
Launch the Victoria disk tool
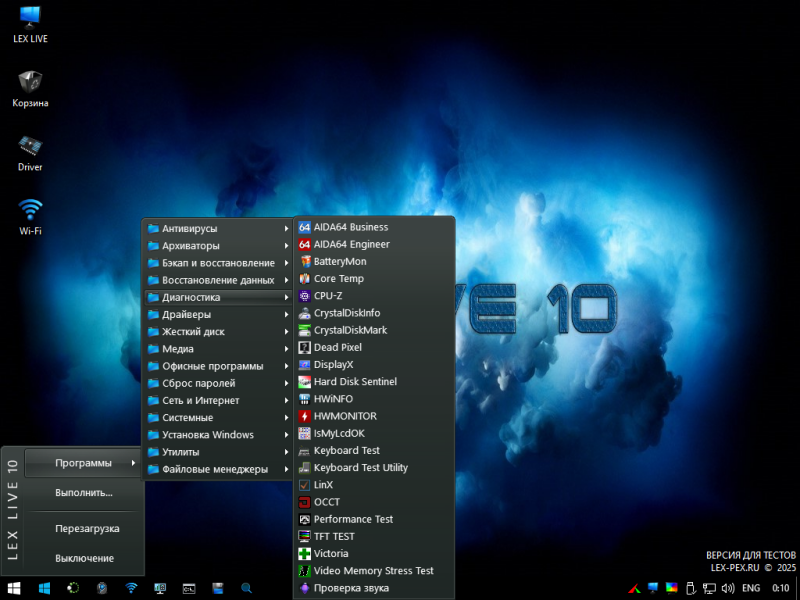click(331, 553)
